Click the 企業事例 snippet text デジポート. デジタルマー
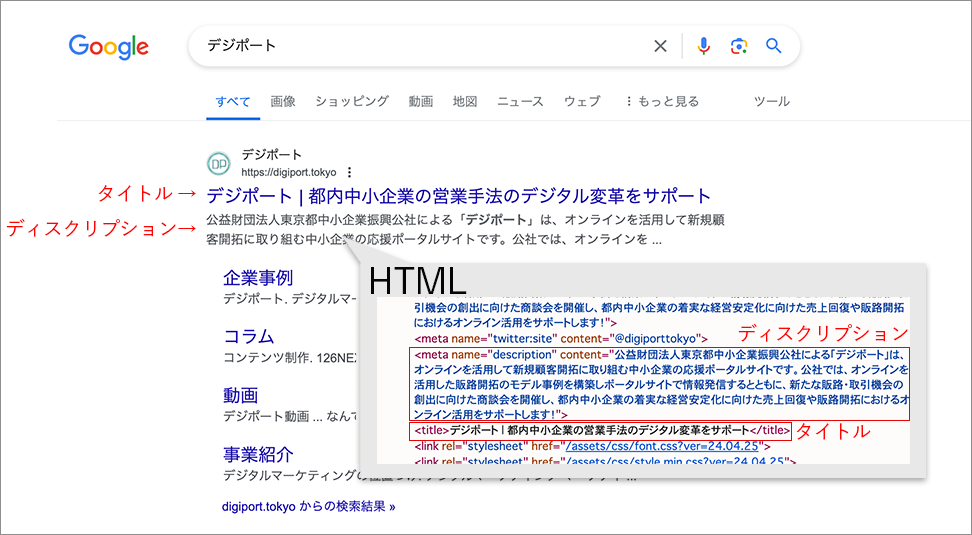972x535 pixels. (x=291, y=299)
